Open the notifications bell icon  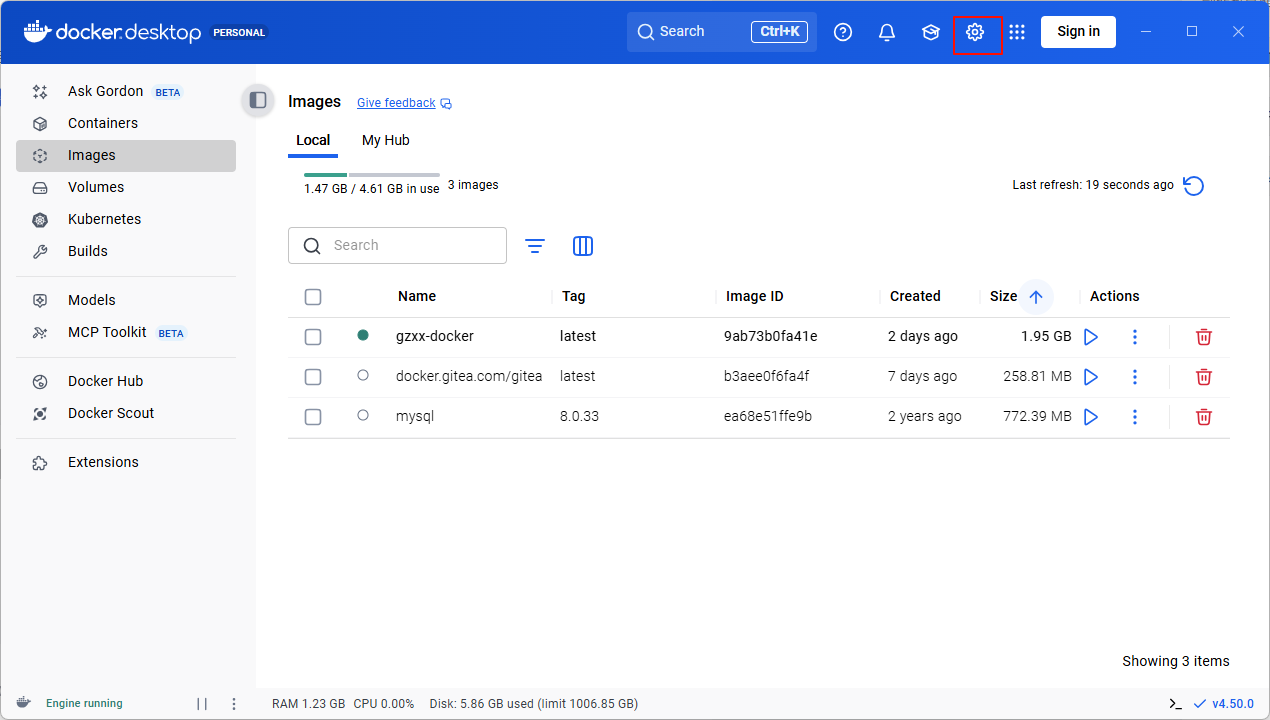(x=887, y=32)
